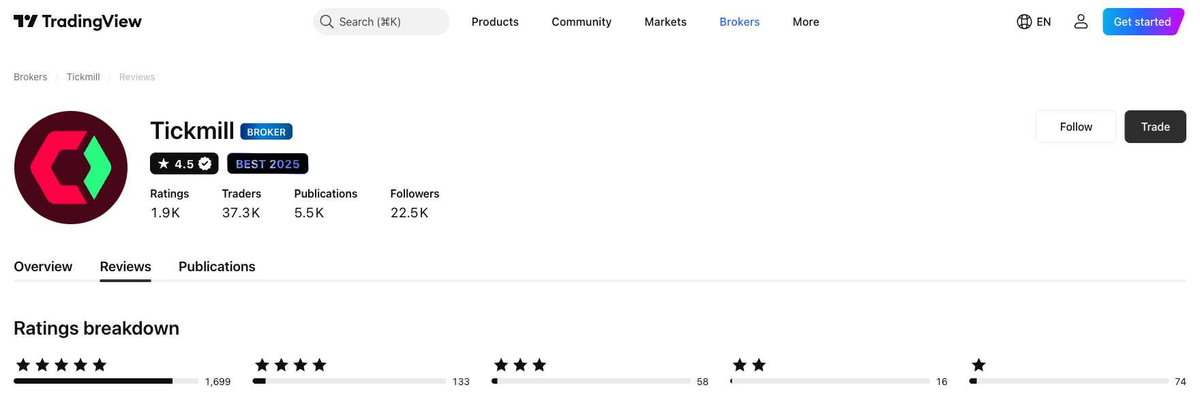Image resolution: width=1200 pixels, height=404 pixels.
Task: Click the BEST 2025 badge
Action: click(x=268, y=163)
